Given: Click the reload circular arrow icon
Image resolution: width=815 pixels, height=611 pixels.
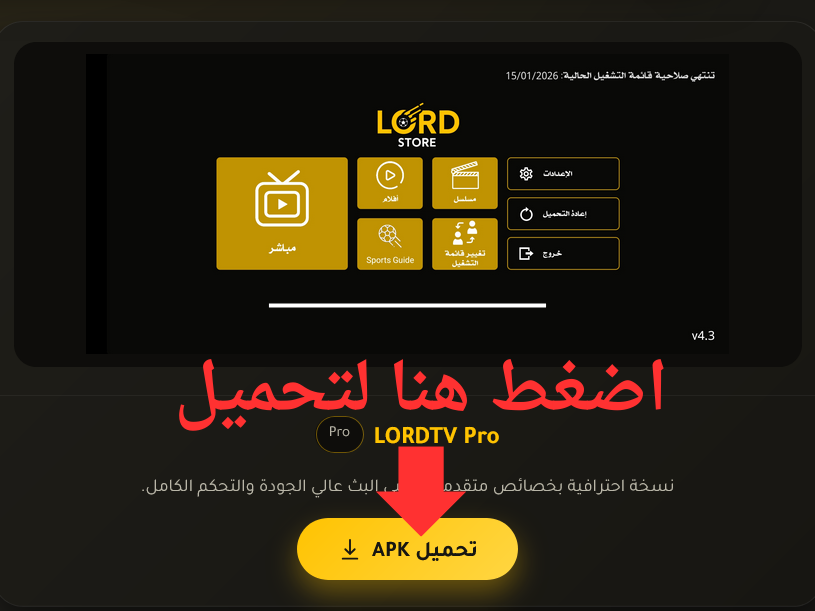Looking at the screenshot, I should [526, 214].
